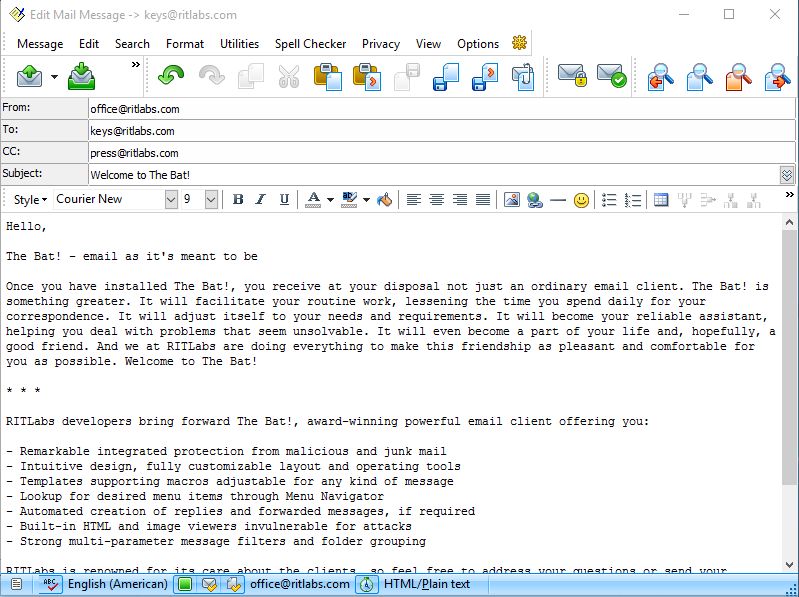
Task: Open Replace with the orange magnifier icon
Action: (x=738, y=77)
